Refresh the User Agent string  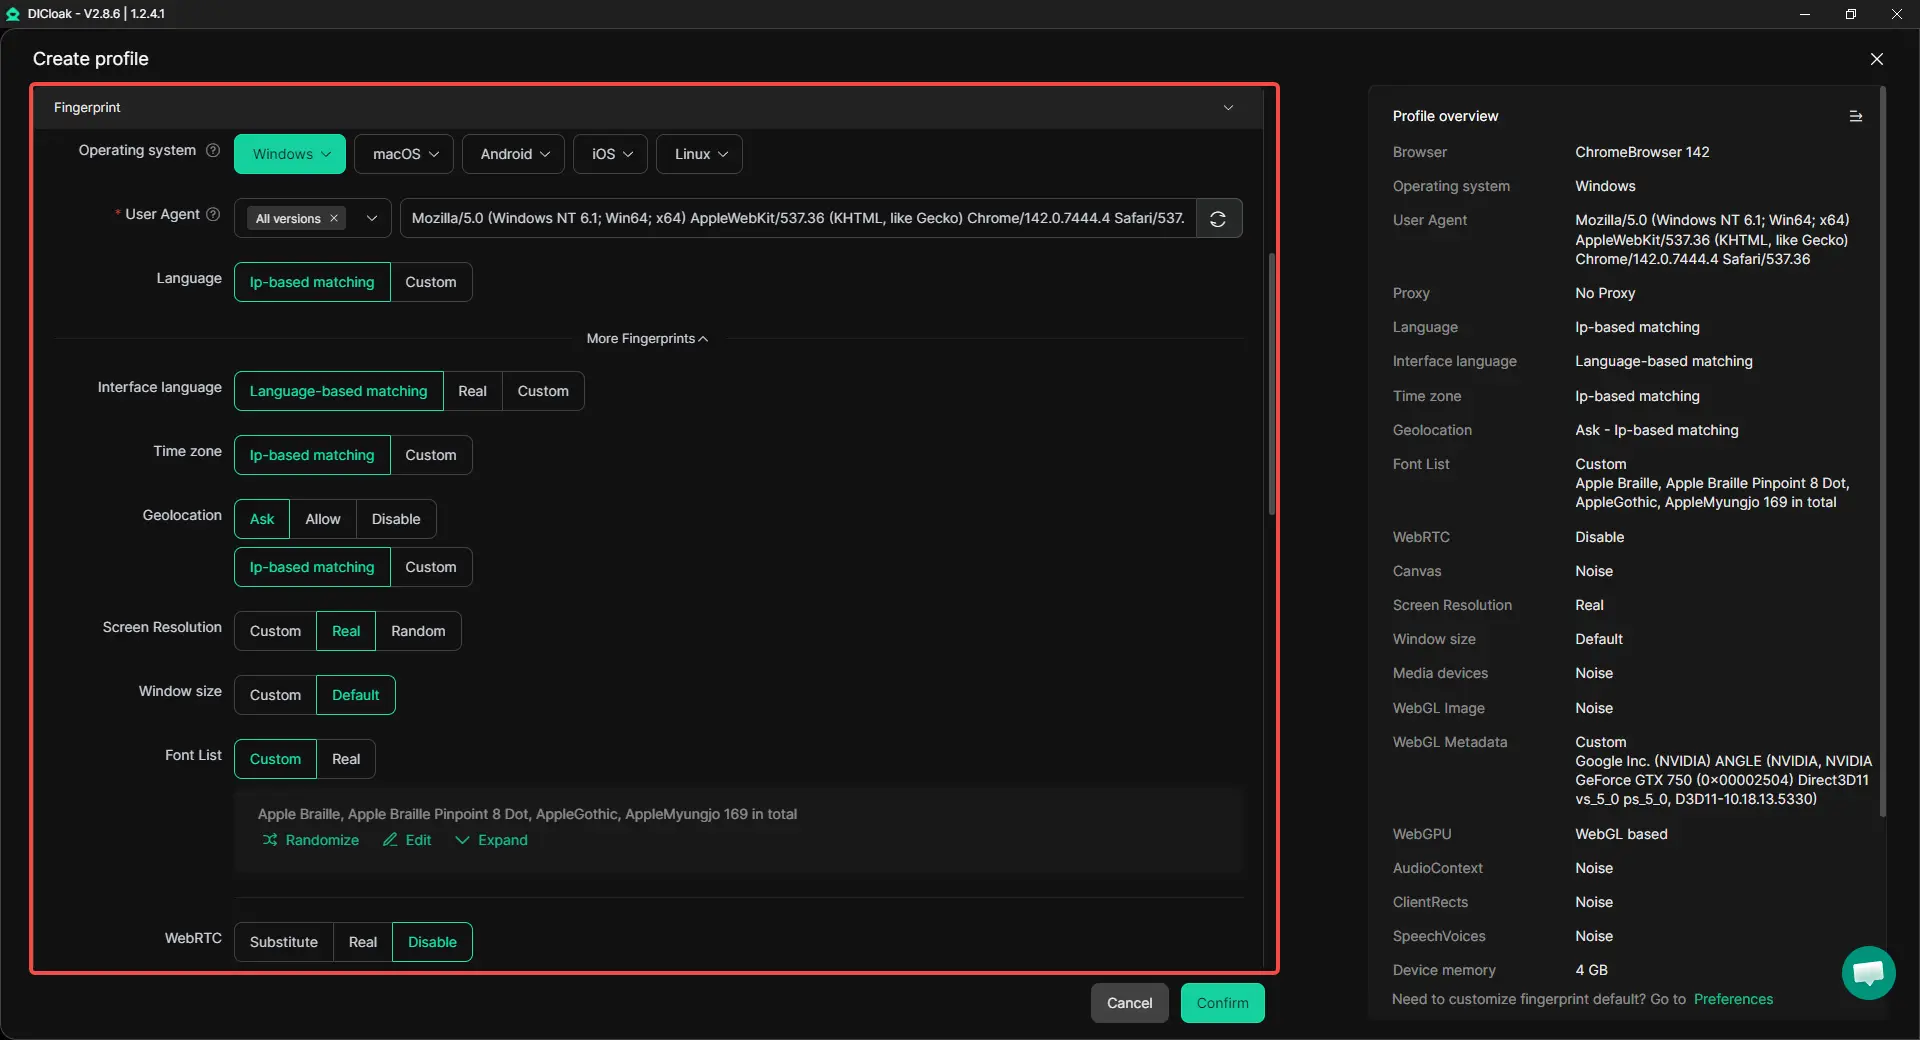tap(1218, 219)
